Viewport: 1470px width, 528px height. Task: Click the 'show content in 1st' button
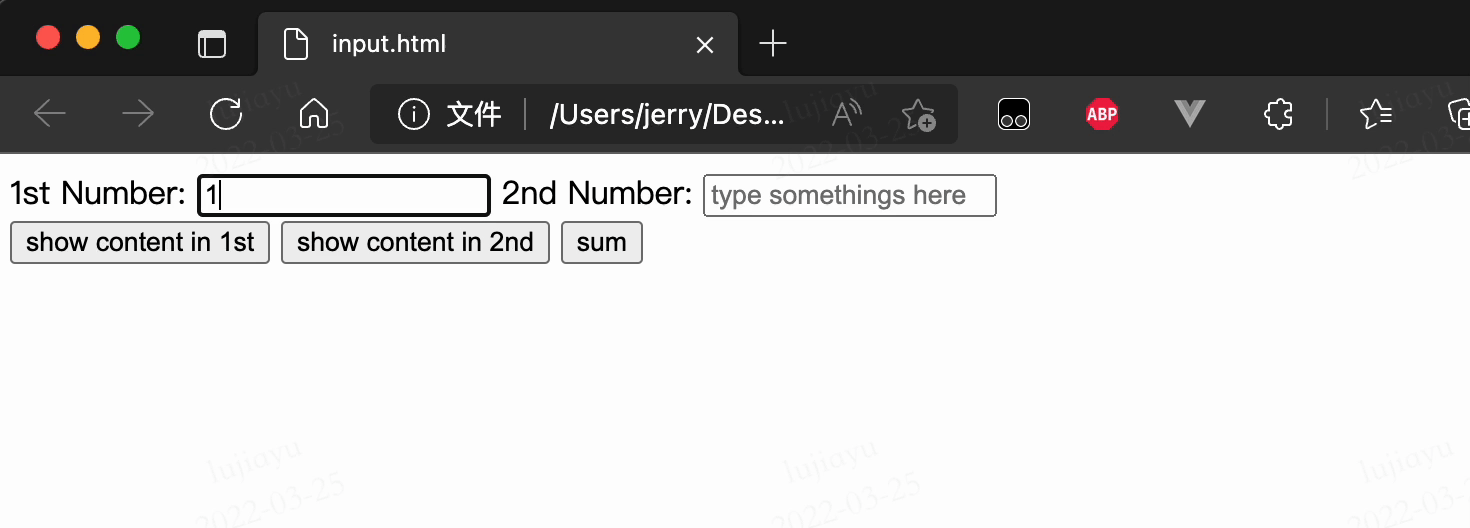coord(140,243)
